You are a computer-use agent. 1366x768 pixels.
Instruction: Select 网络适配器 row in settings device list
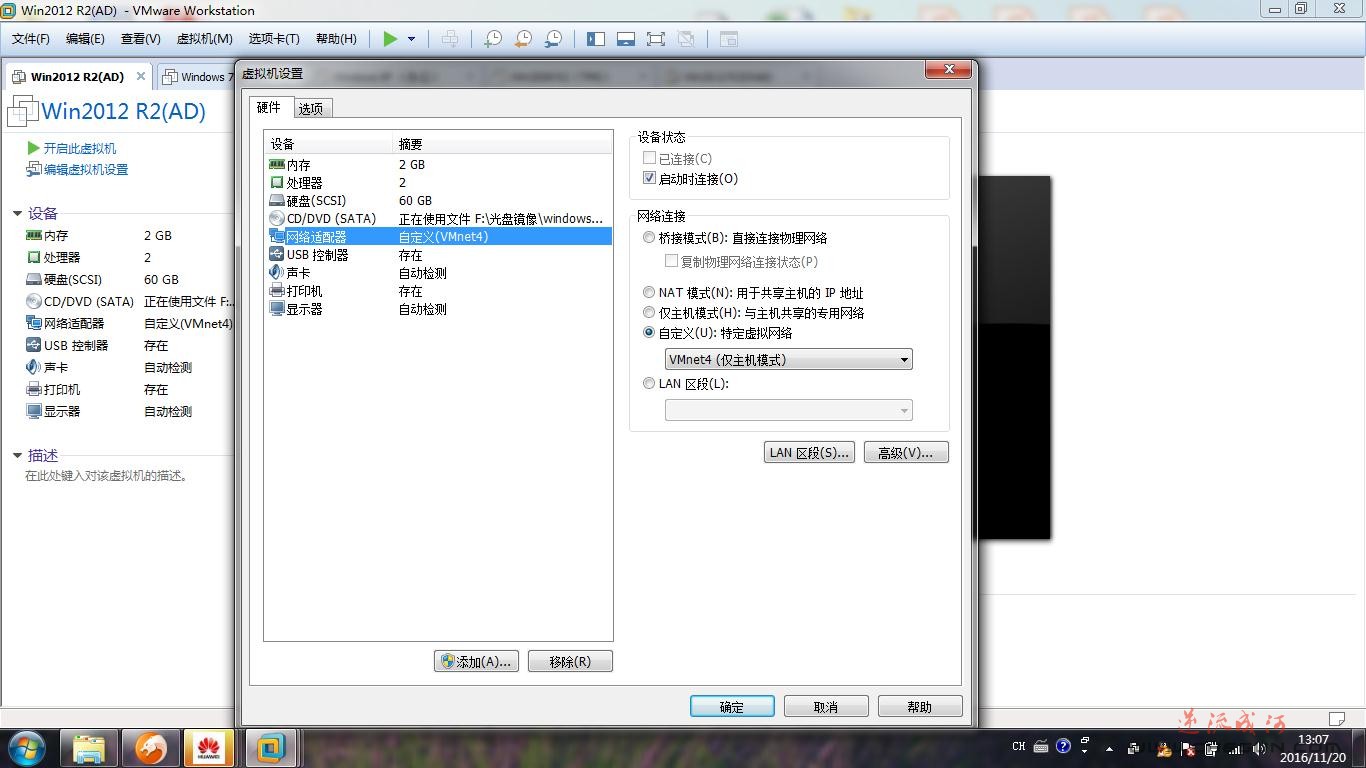click(438, 237)
